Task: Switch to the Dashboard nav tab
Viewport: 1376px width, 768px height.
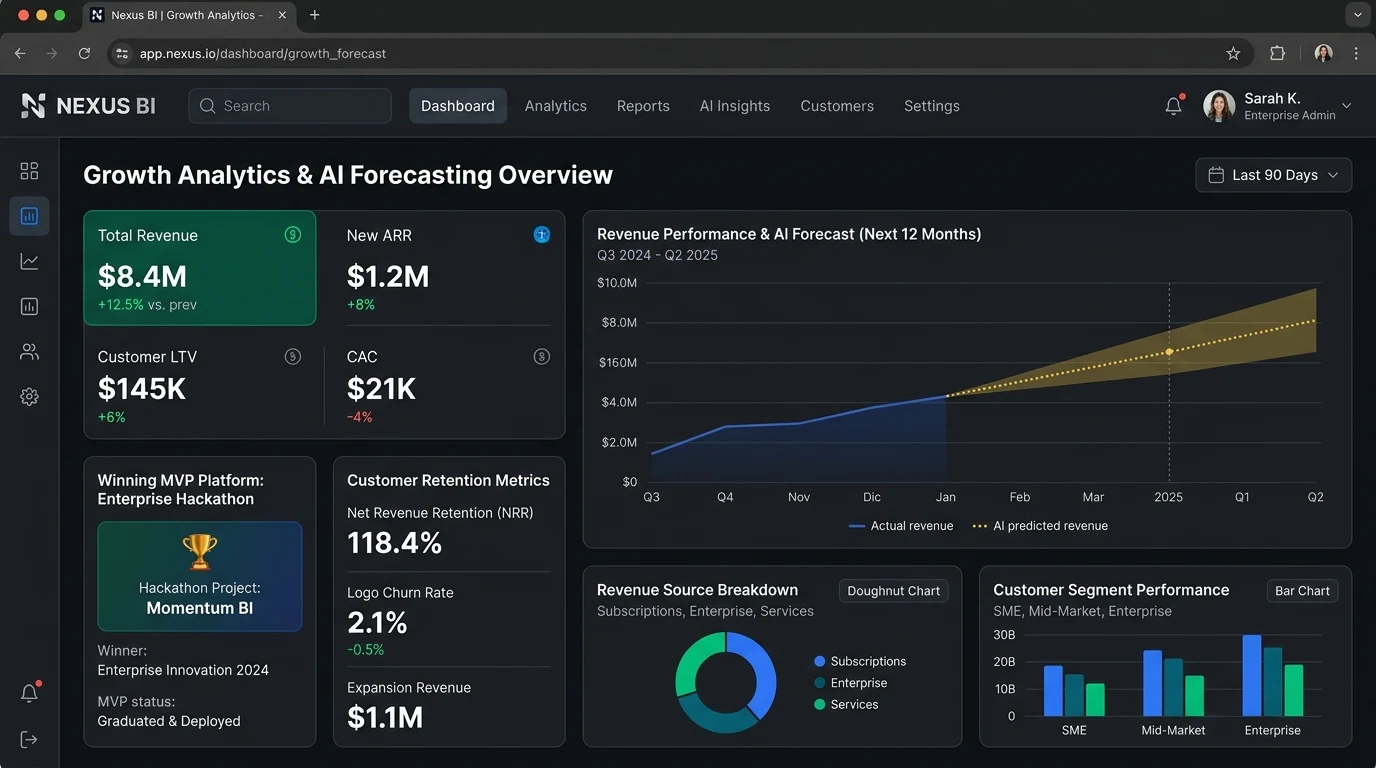Action: [458, 106]
